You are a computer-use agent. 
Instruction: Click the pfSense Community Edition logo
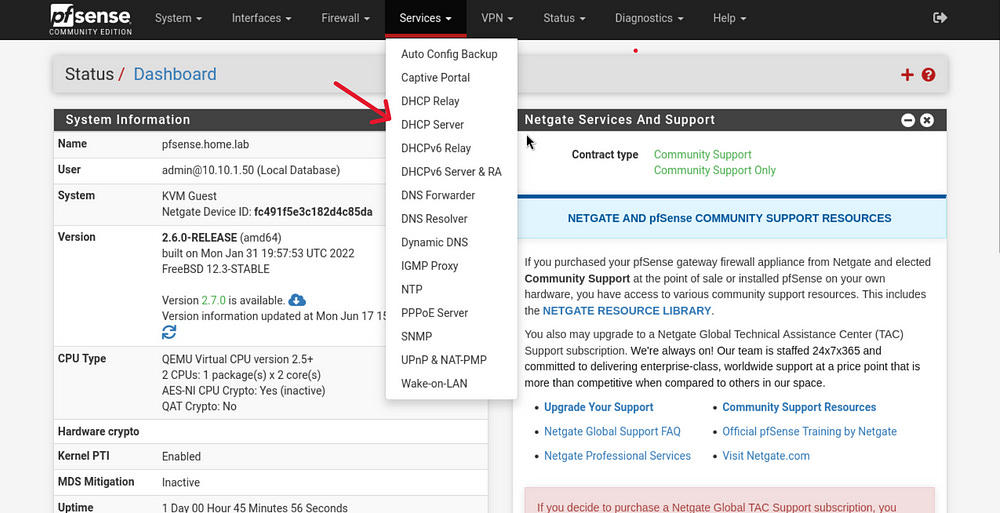point(91,19)
